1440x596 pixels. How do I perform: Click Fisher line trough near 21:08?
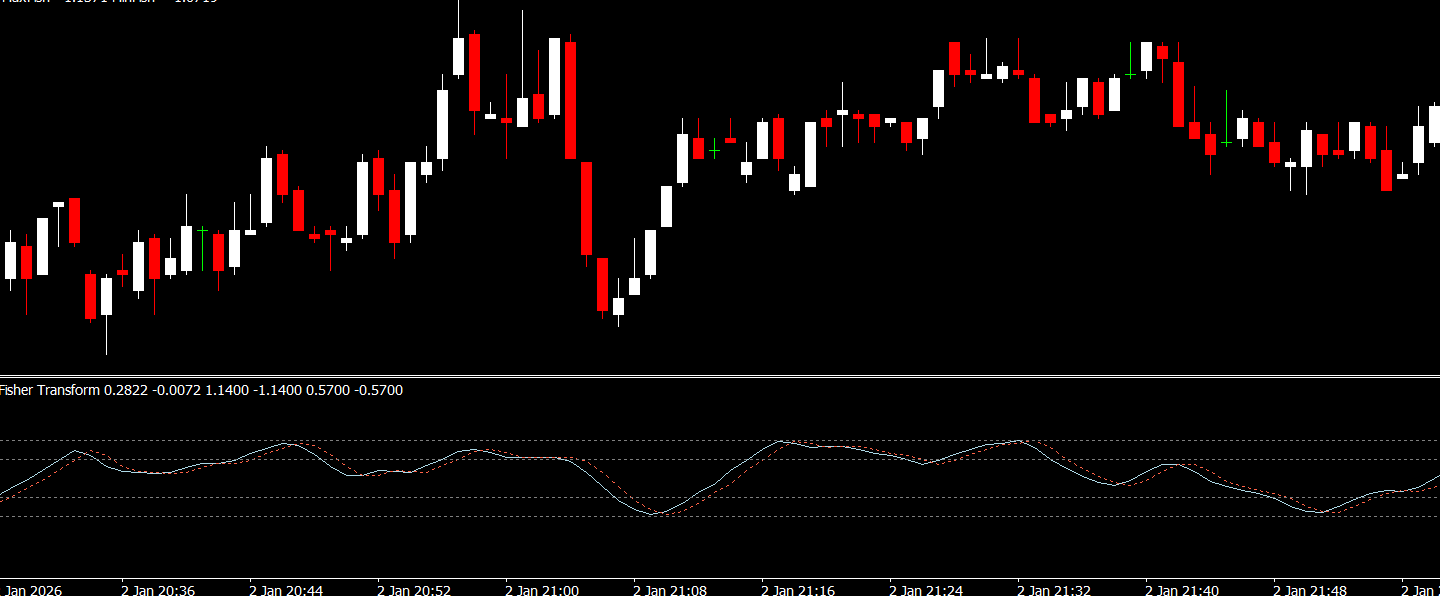(656, 514)
